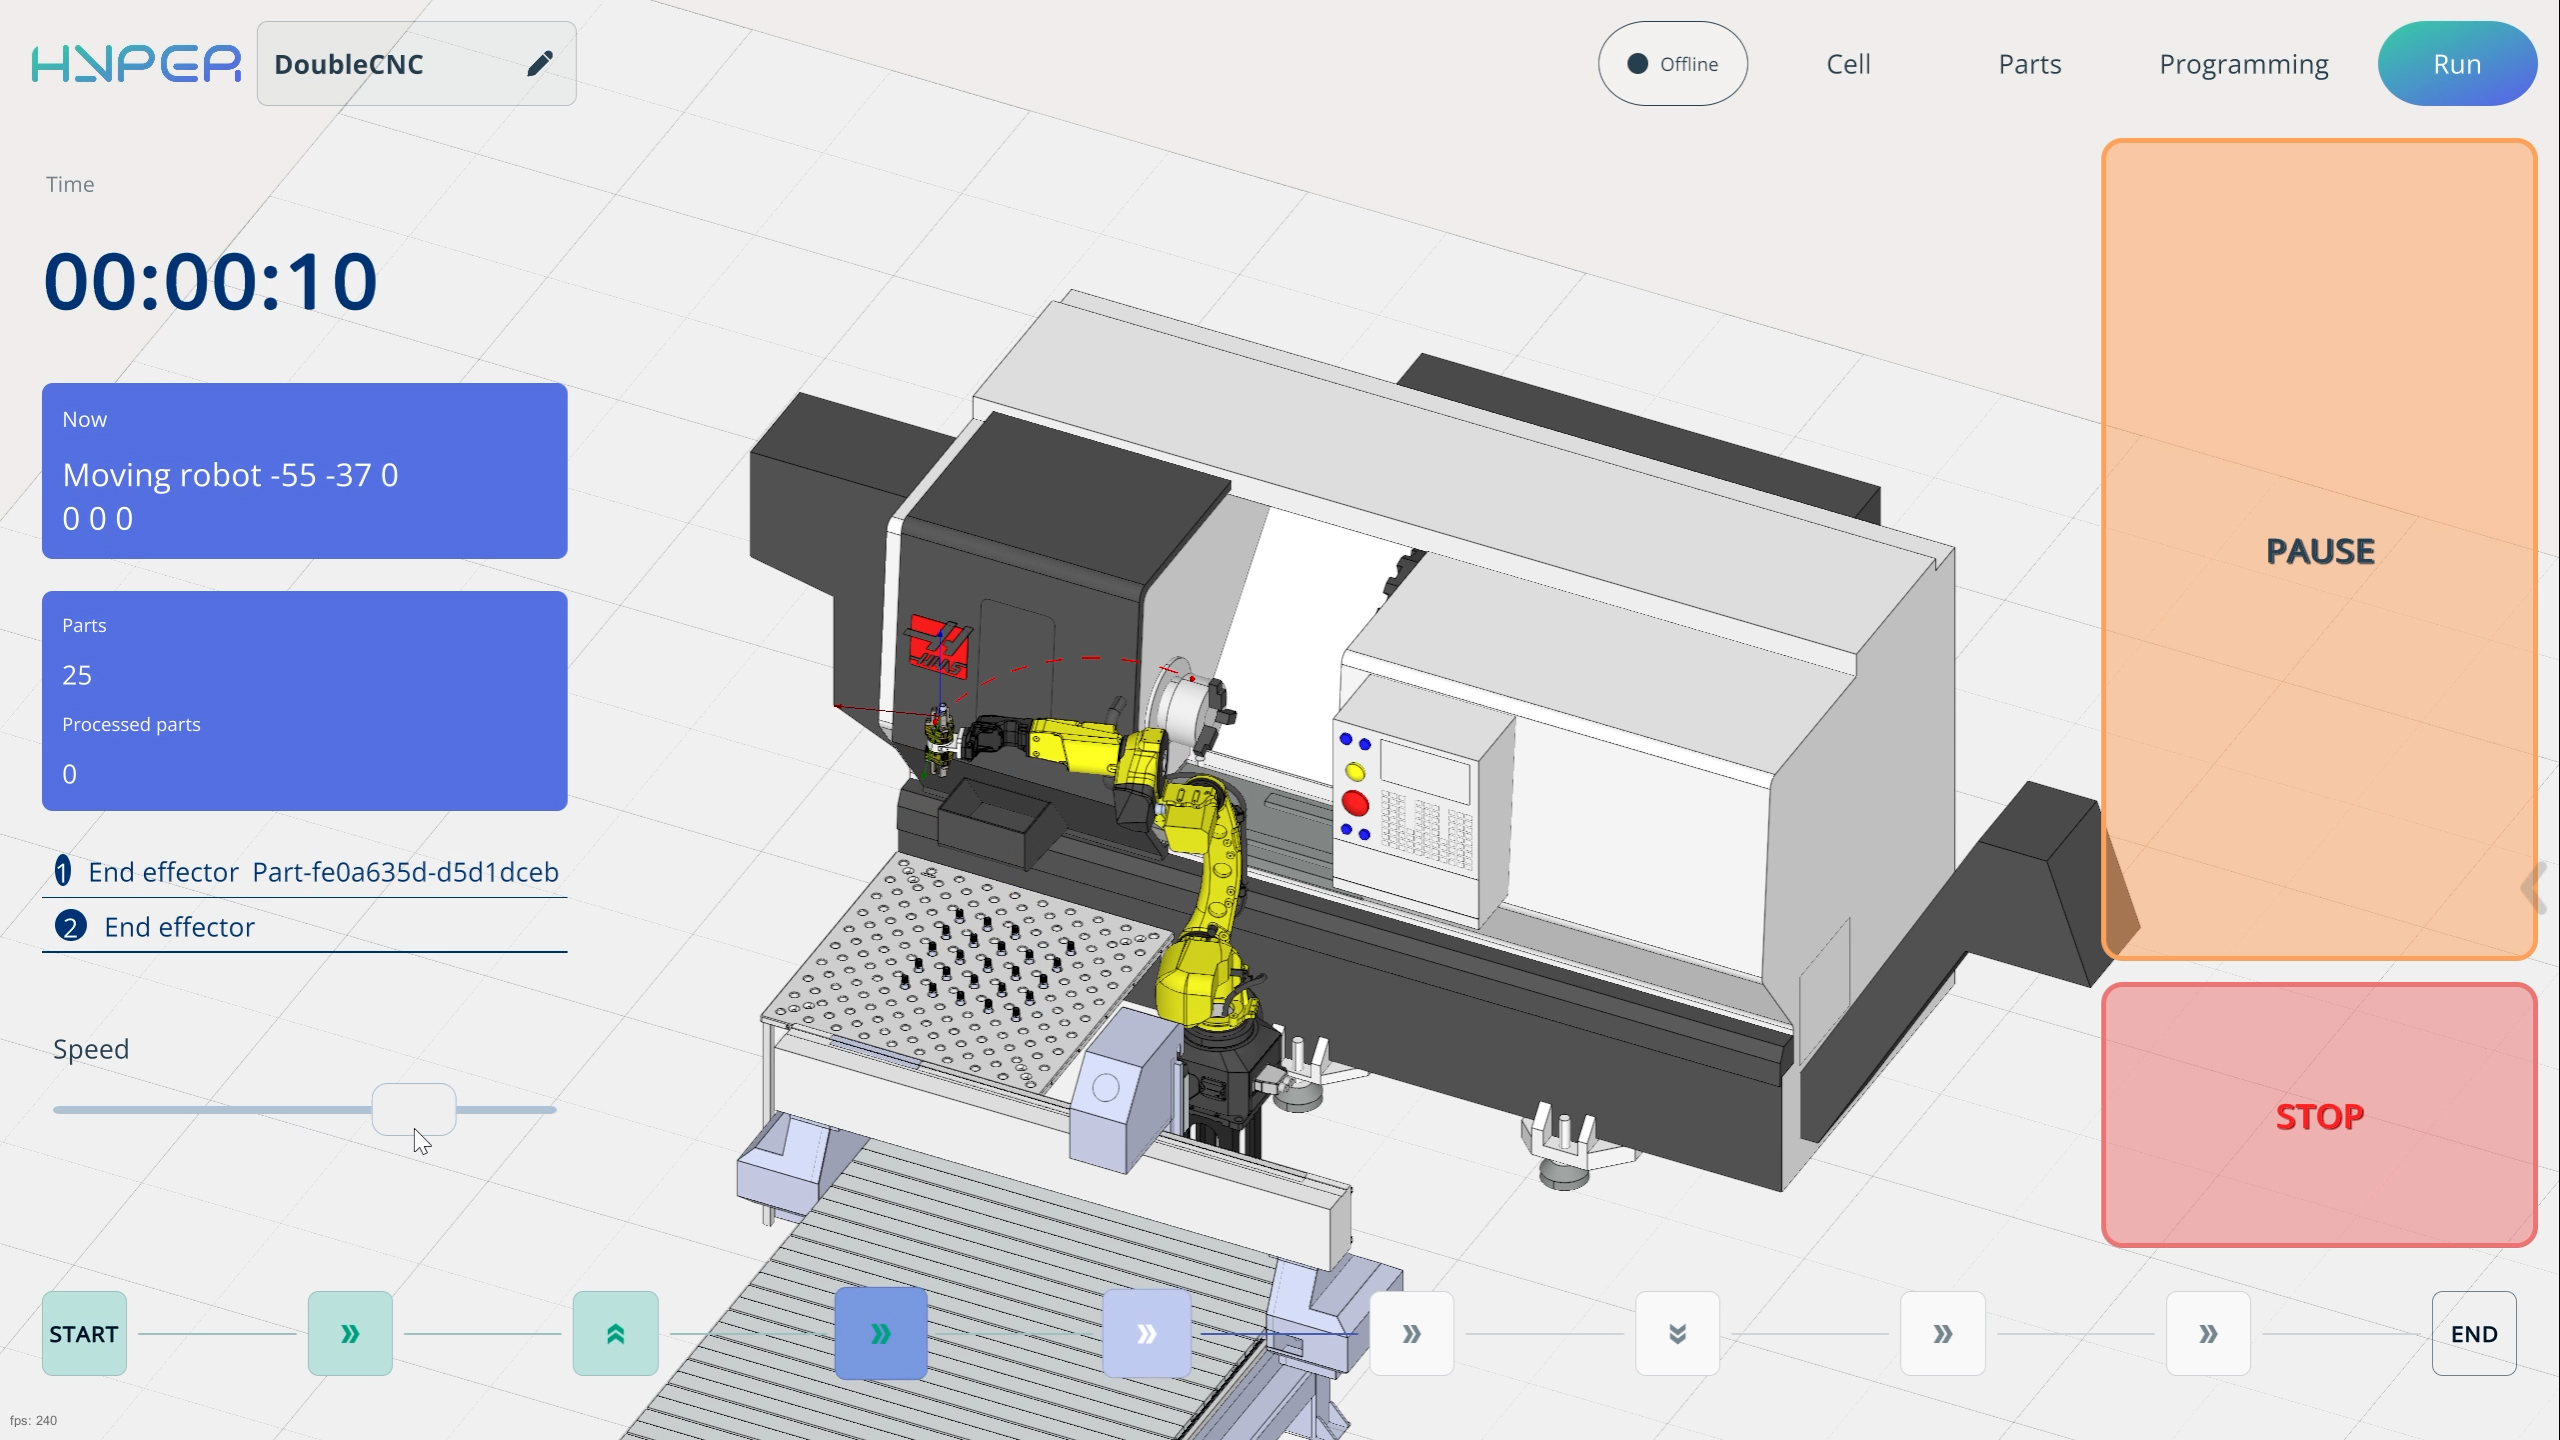Click the forward step right after down-chevron
Screen dimensions: 2560x1440
[x=1942, y=1333]
